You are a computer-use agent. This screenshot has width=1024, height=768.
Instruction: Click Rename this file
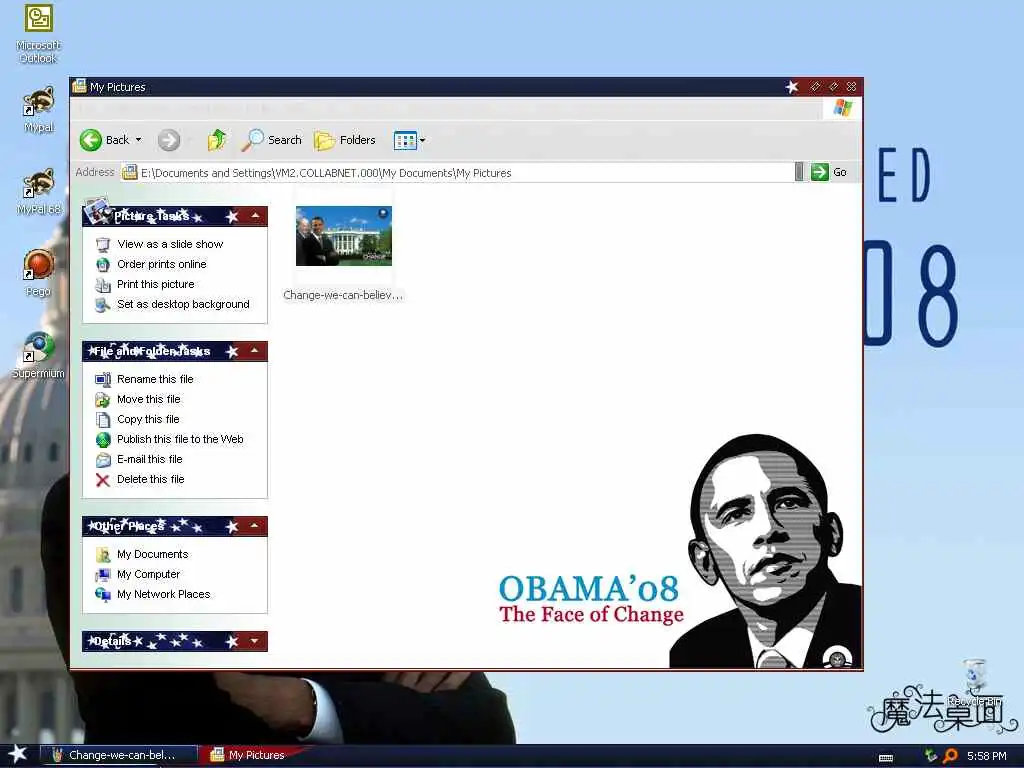(155, 379)
